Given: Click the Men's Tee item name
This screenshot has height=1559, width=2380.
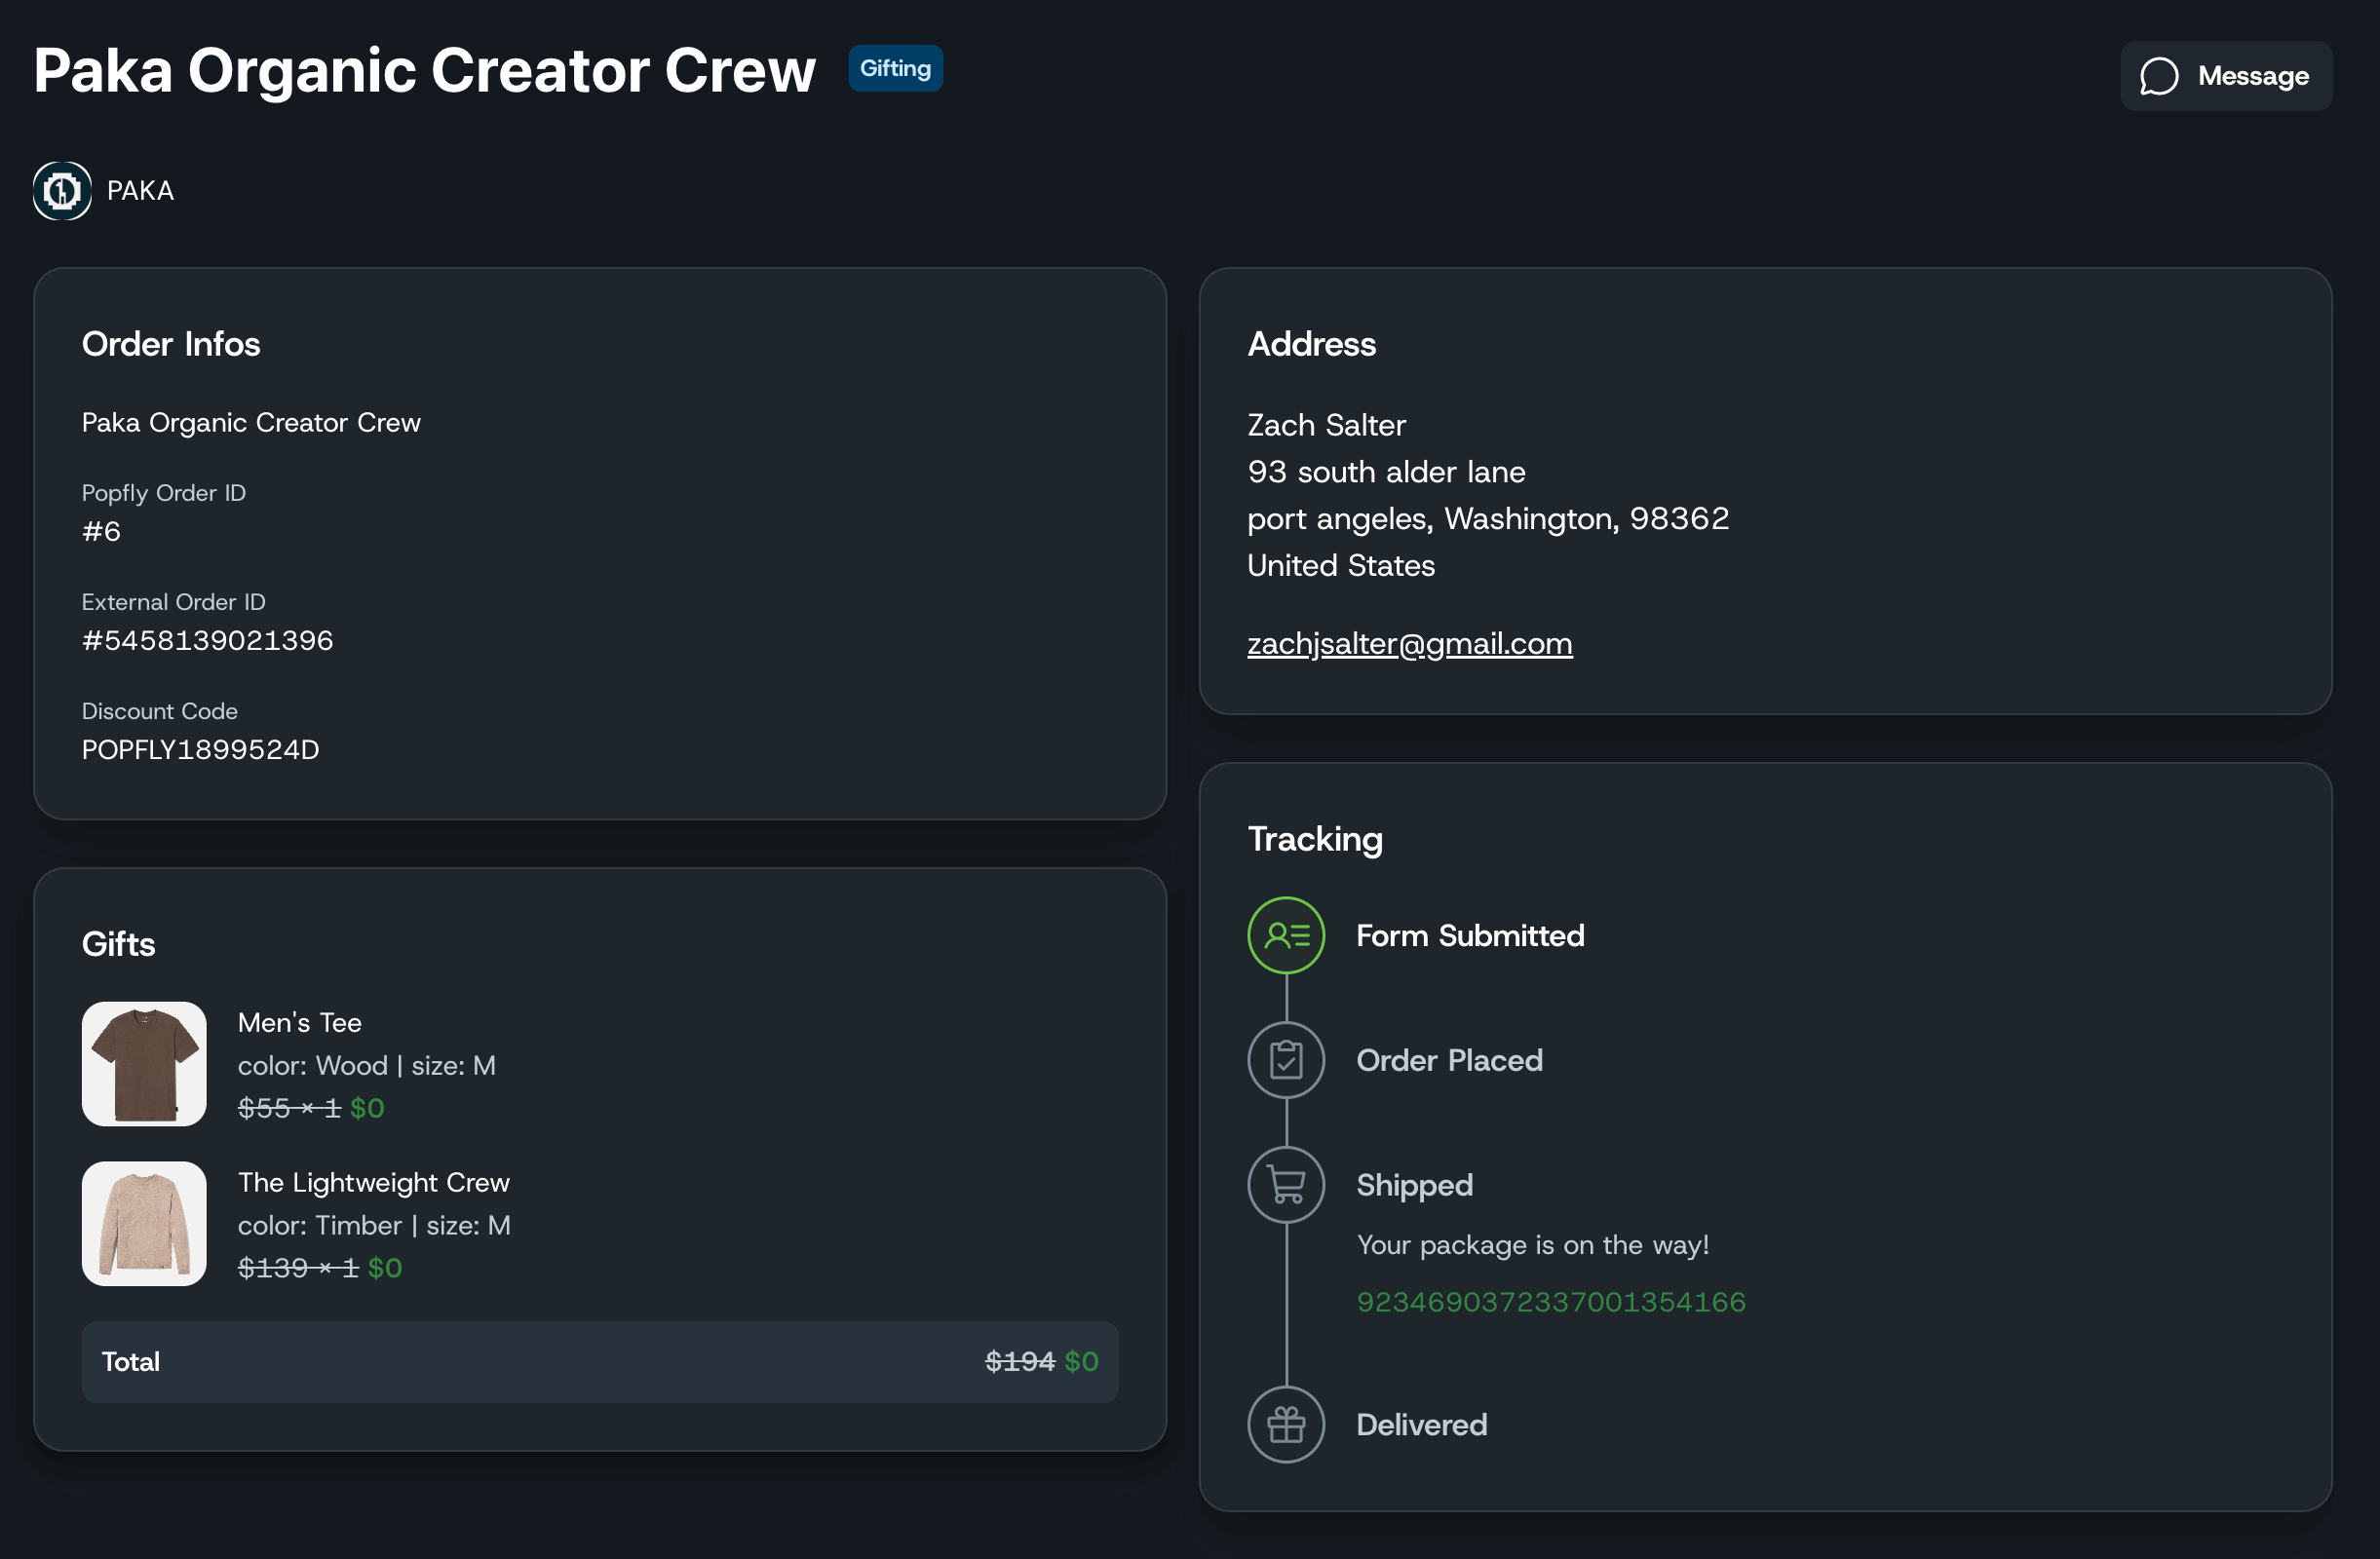Looking at the screenshot, I should [300, 1022].
